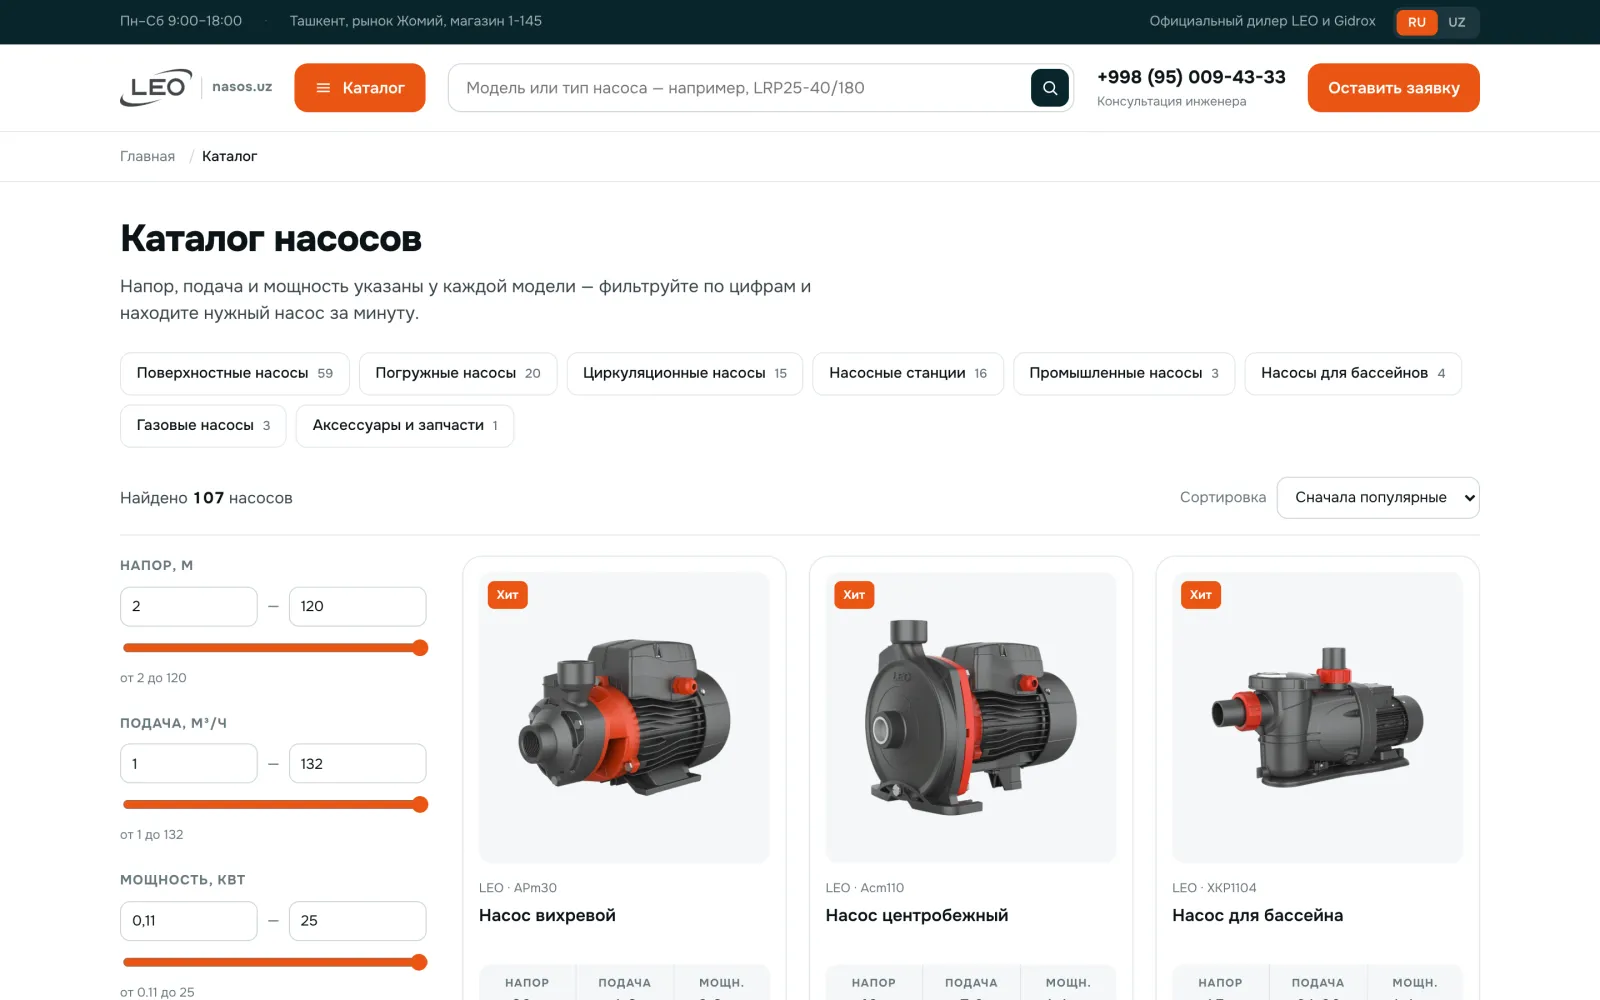Open the APm30 pump product image
This screenshot has height=1000, width=1600.
tap(624, 717)
